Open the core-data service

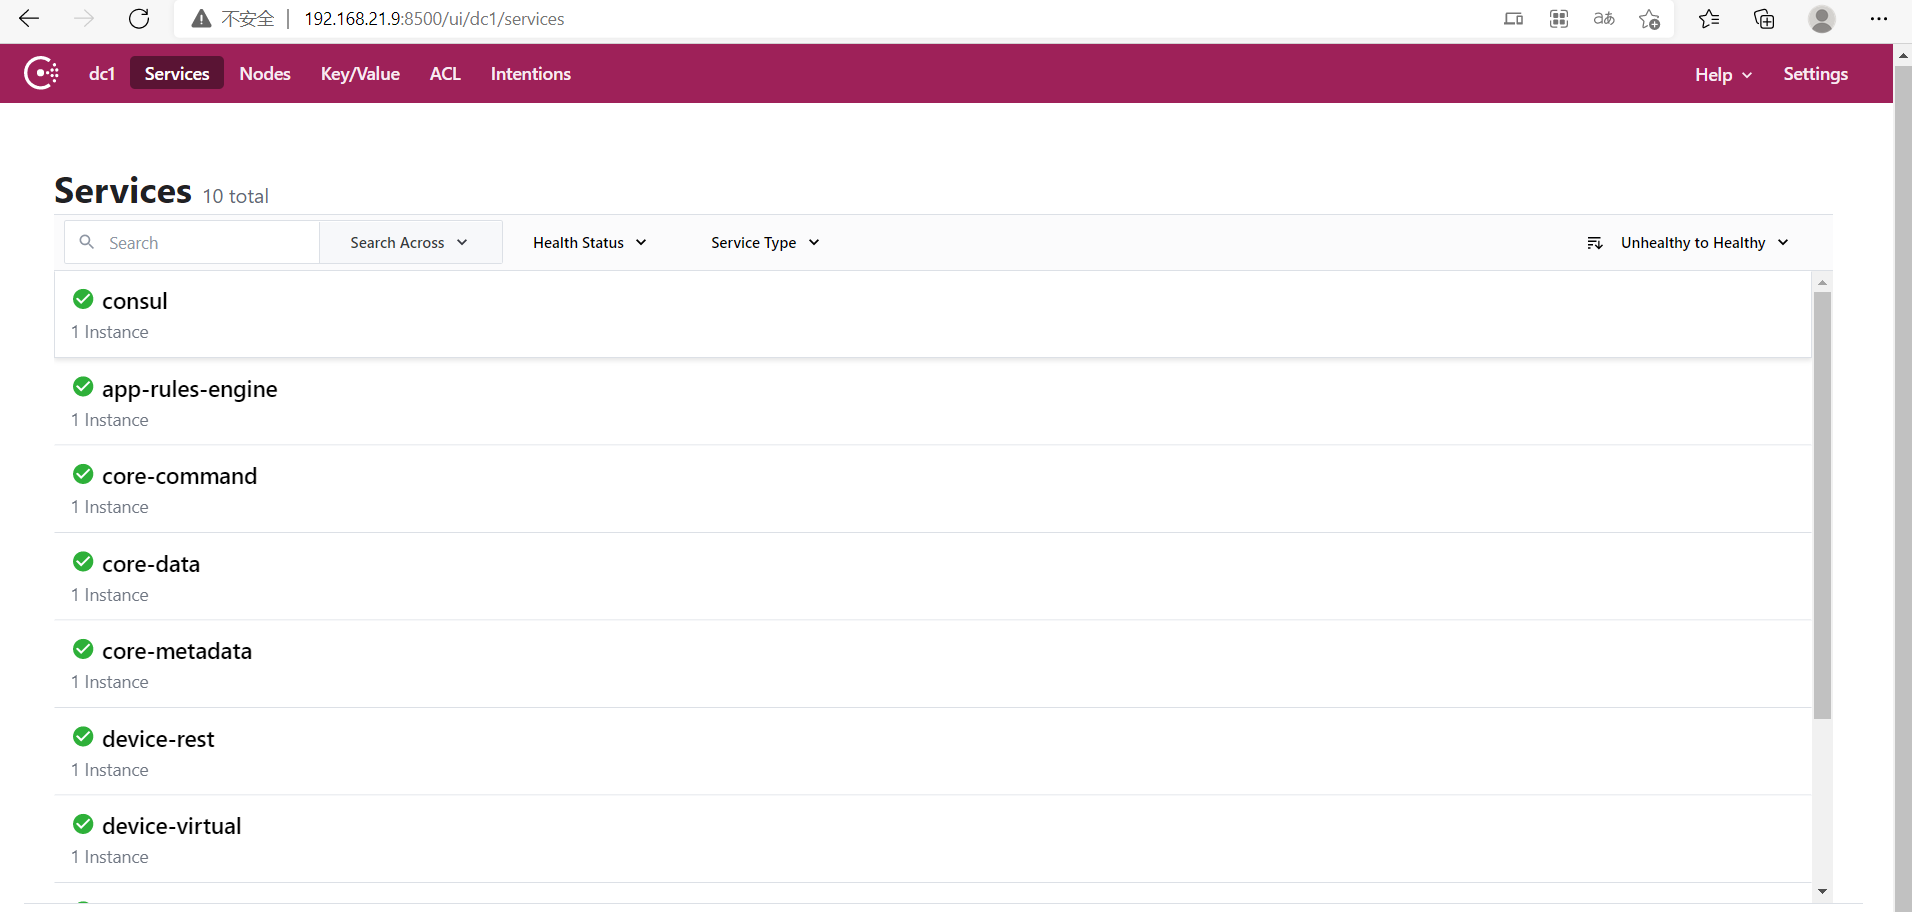pos(932,577)
